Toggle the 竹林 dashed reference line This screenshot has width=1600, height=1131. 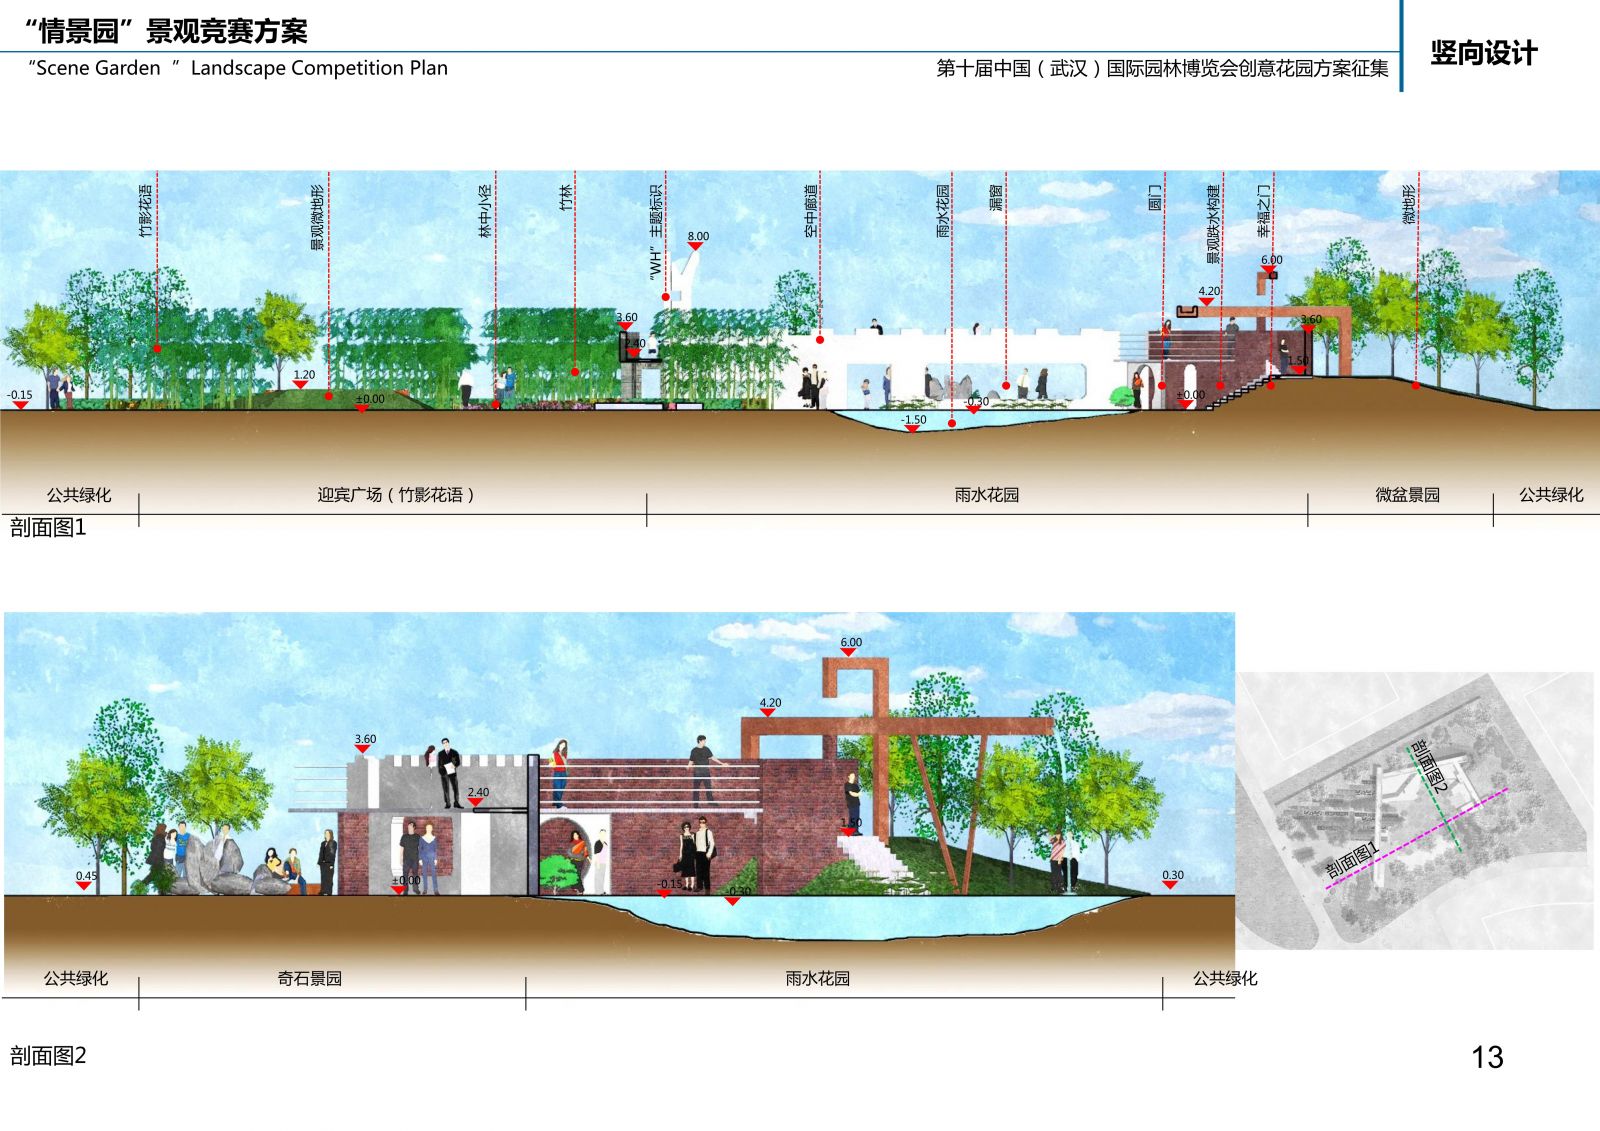click(x=575, y=280)
